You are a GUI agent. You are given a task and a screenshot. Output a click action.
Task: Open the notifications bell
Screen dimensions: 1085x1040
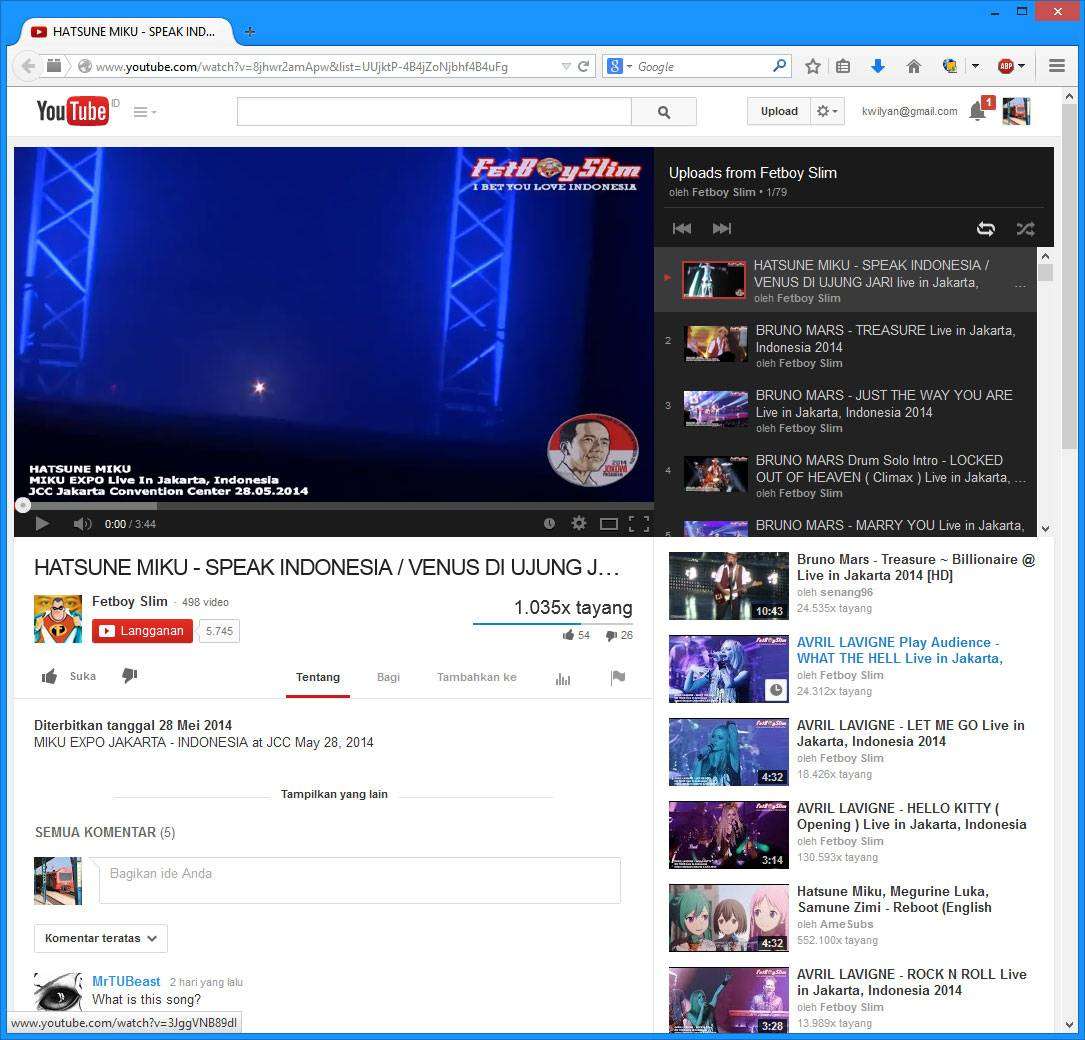(977, 111)
